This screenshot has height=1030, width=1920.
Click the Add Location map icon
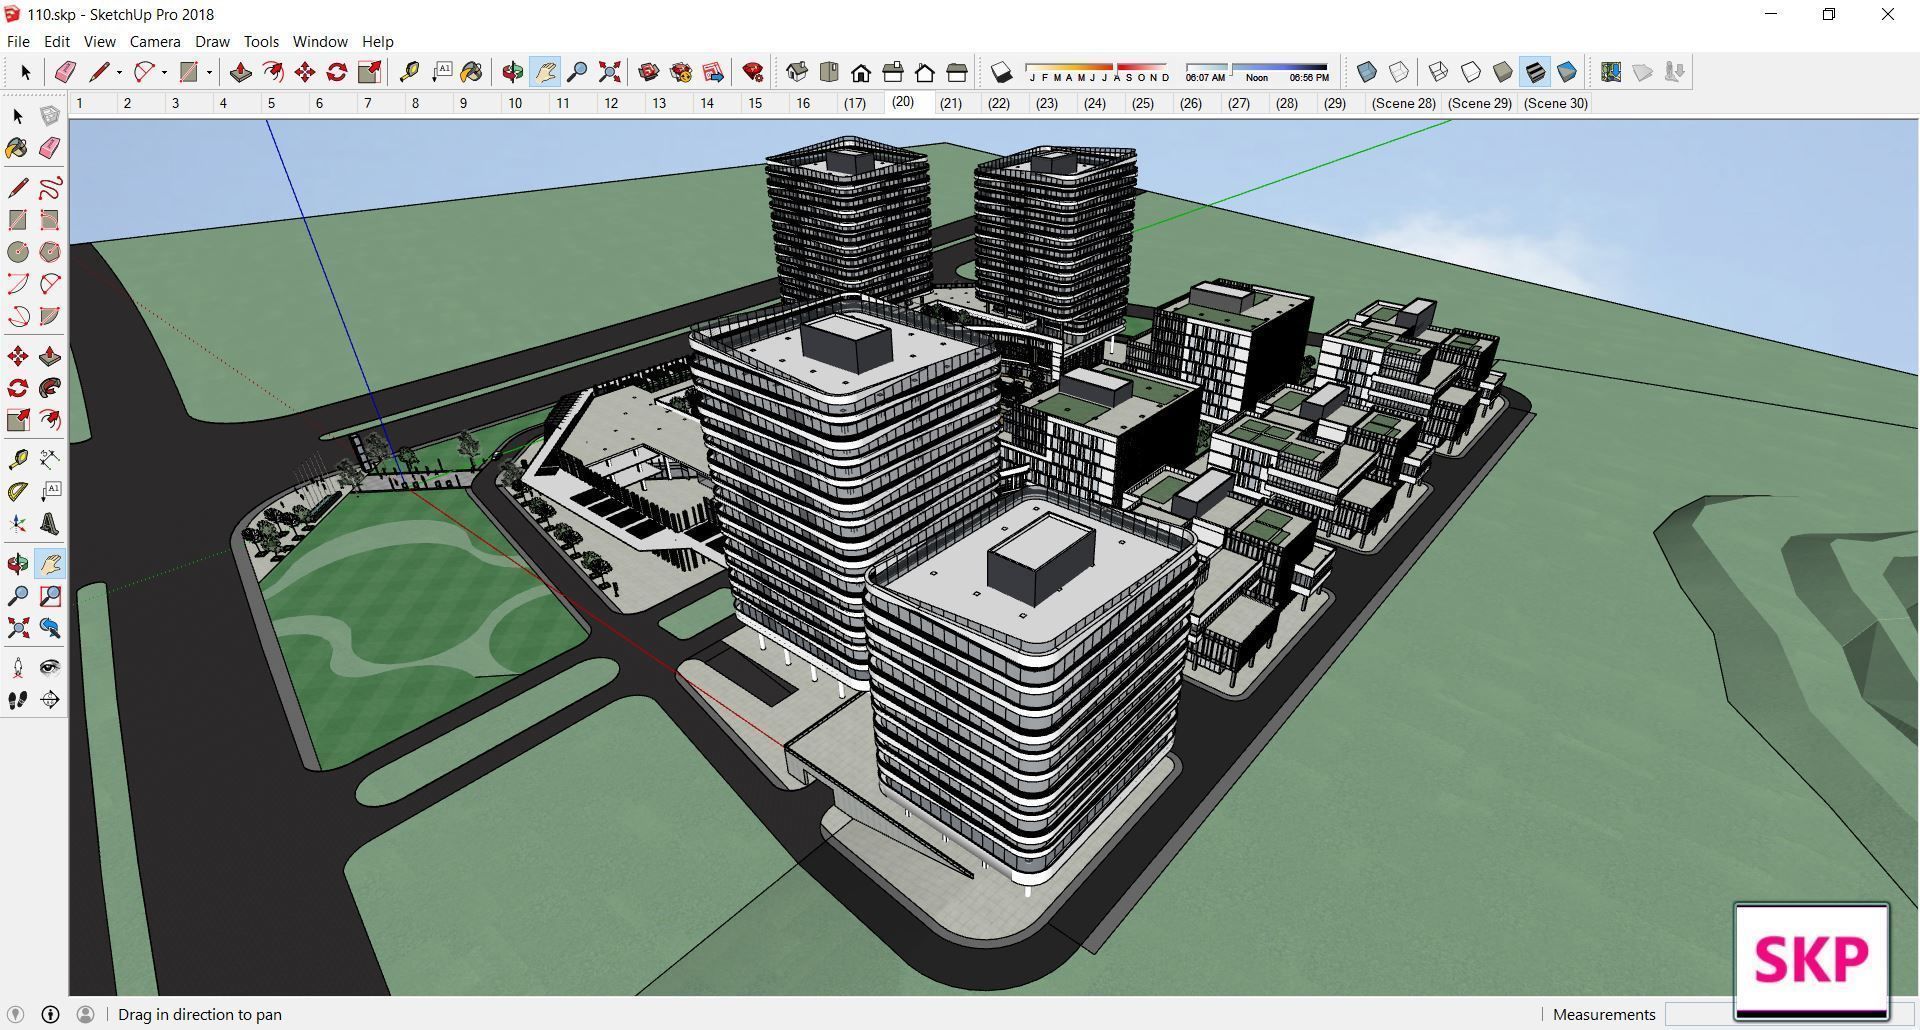point(1610,72)
